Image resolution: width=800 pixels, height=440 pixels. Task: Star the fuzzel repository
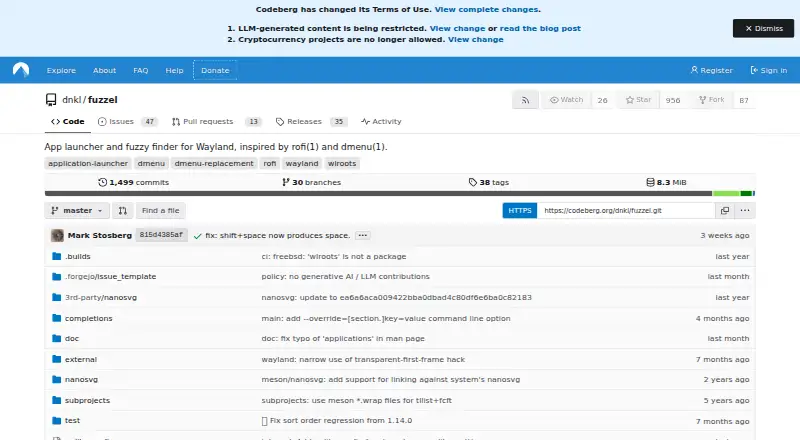click(x=638, y=100)
